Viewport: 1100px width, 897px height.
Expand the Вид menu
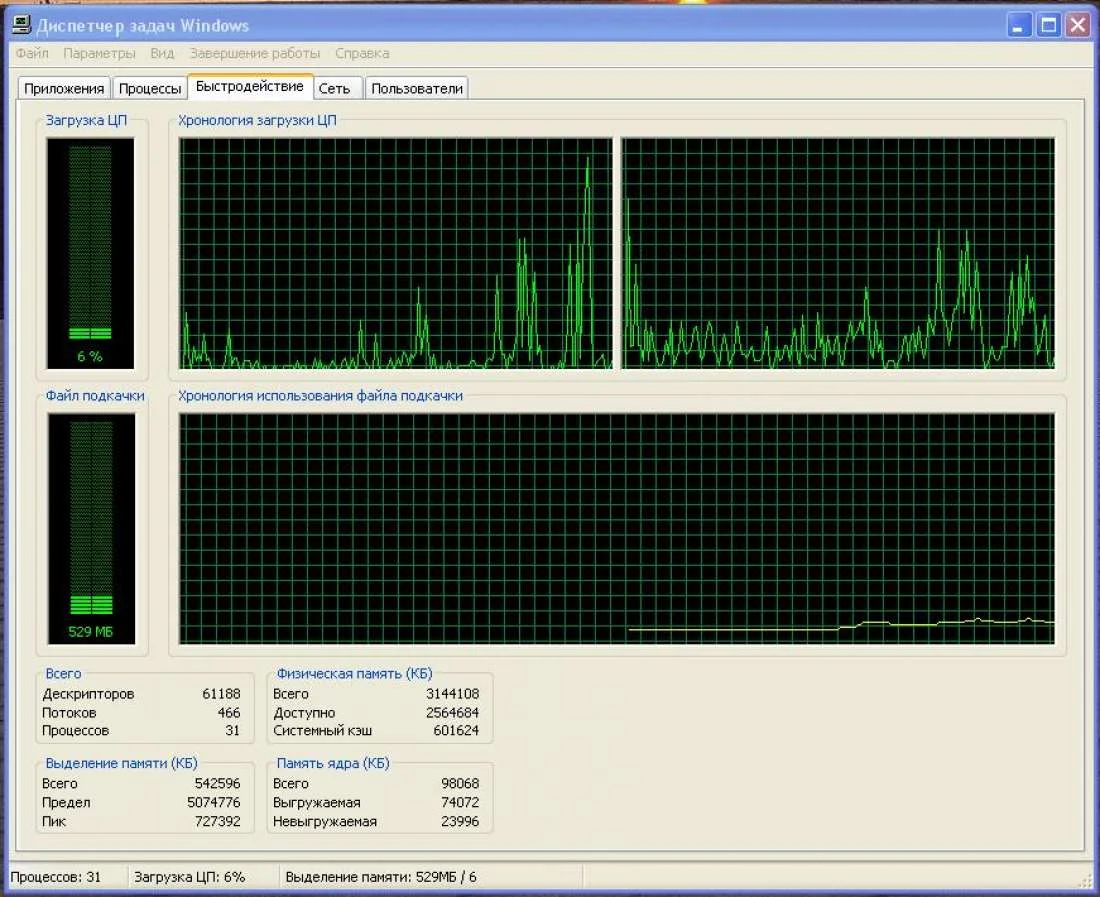pyautogui.click(x=162, y=53)
